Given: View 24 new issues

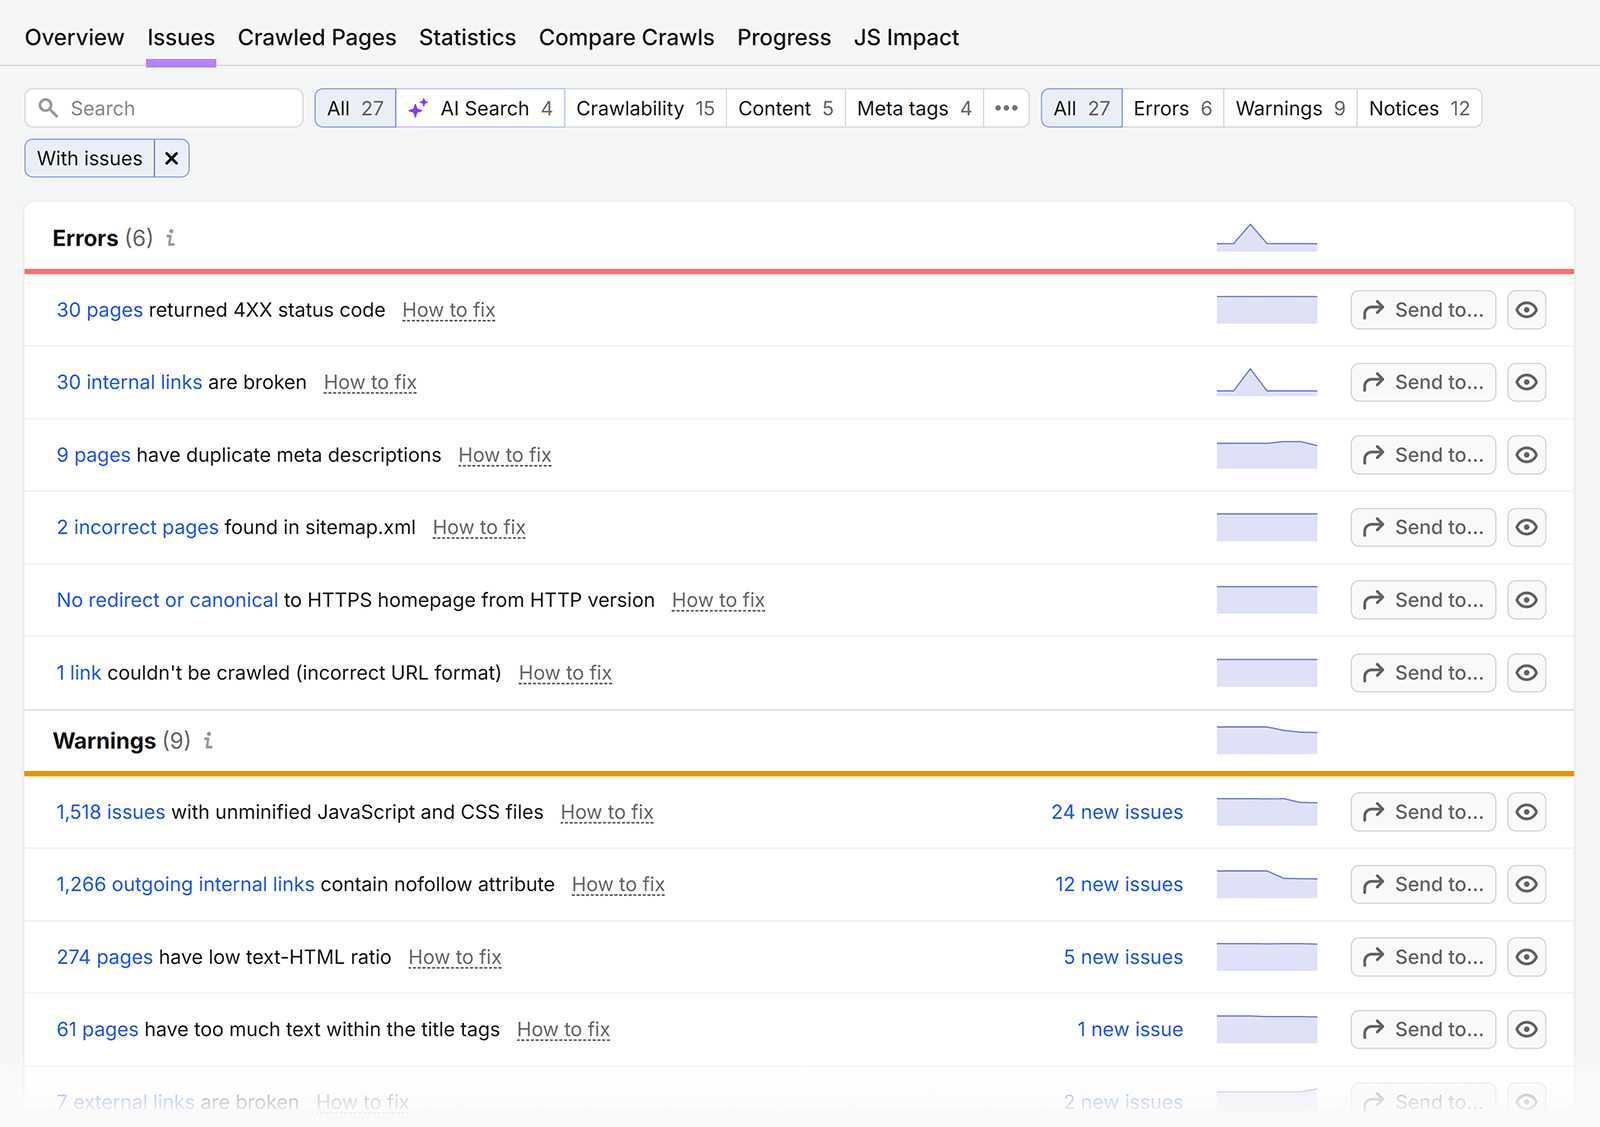Looking at the screenshot, I should pyautogui.click(x=1117, y=812).
